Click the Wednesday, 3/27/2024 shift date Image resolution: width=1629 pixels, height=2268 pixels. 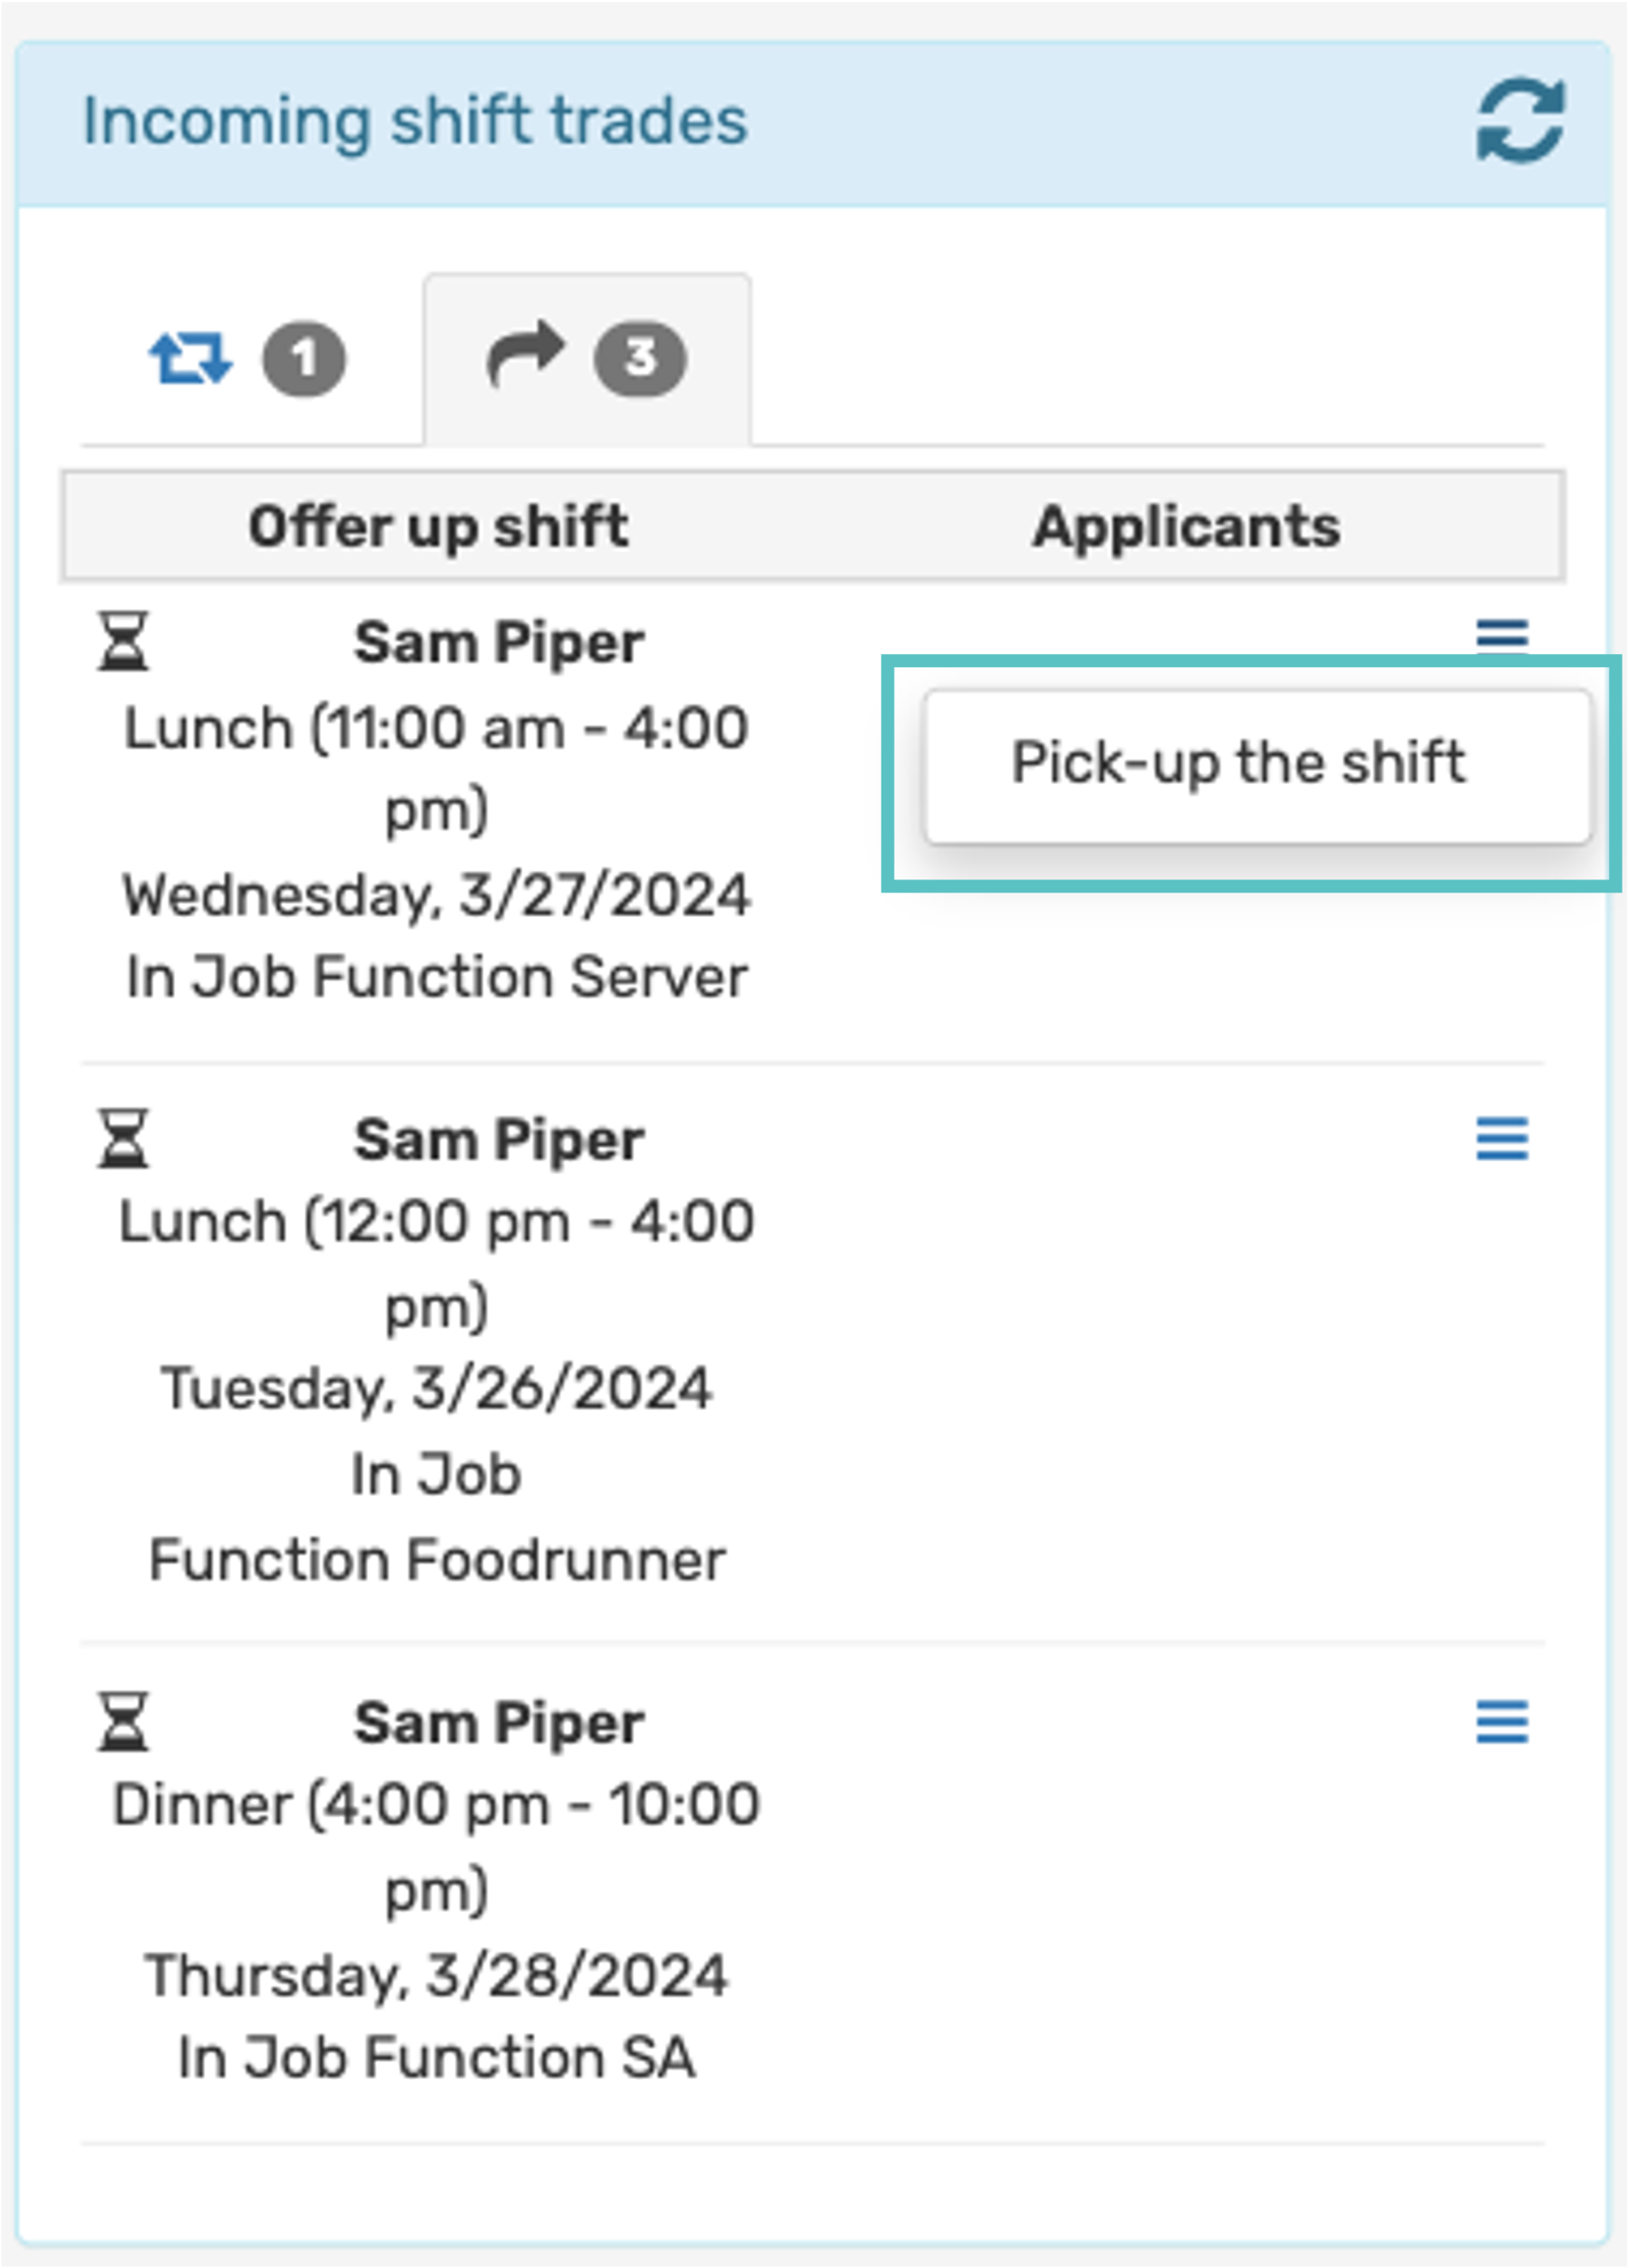[436, 895]
